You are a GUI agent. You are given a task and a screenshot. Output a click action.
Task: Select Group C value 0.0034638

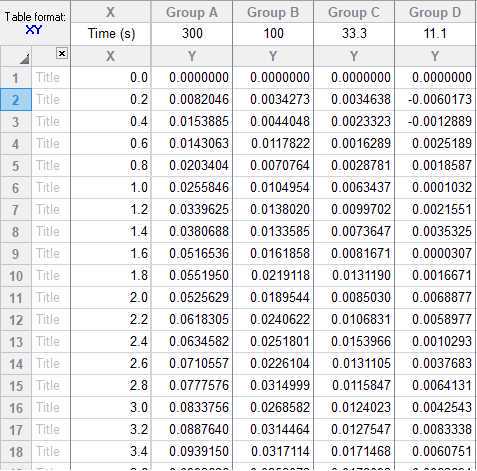354,100
